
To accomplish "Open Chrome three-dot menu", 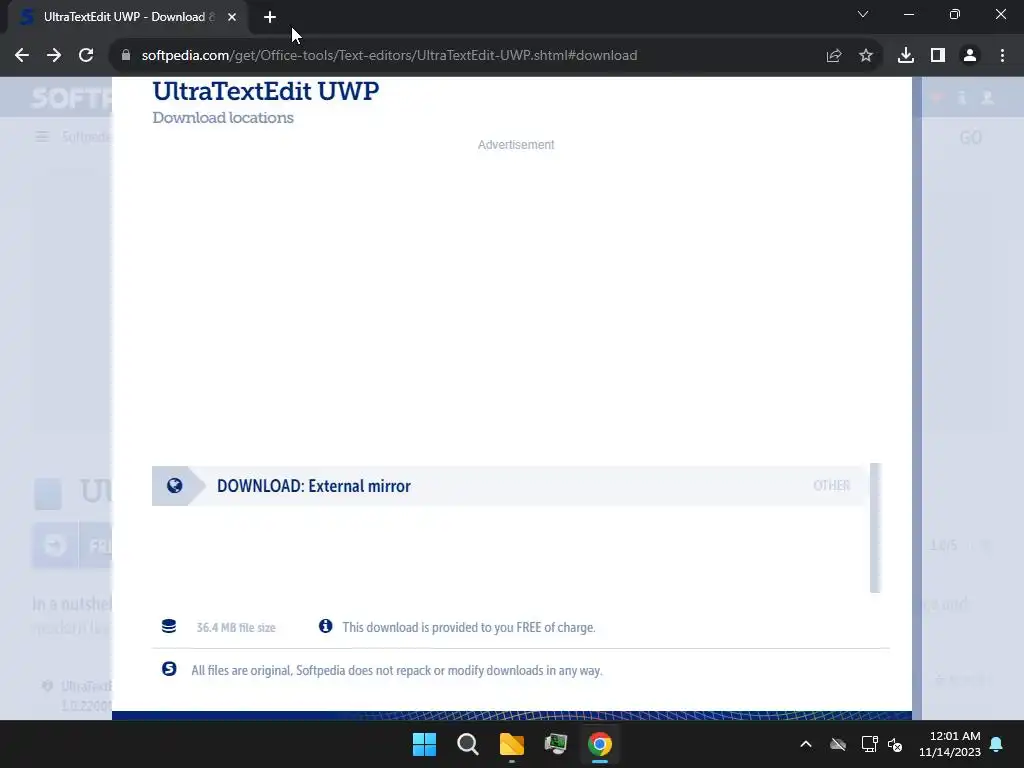I will coord(1002,56).
